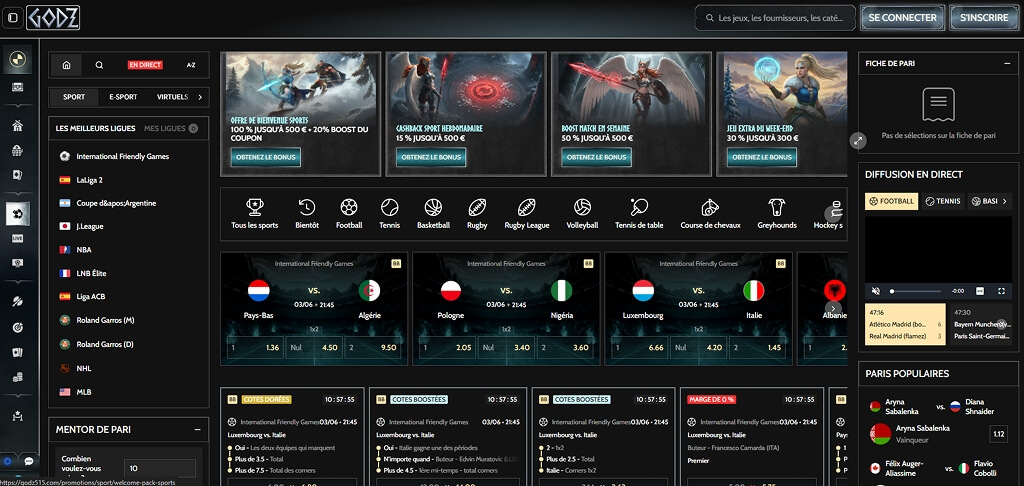Get the Cashback Sport Hebdomadaire bonus
Screen dimensions: 1024x486
tap(431, 157)
